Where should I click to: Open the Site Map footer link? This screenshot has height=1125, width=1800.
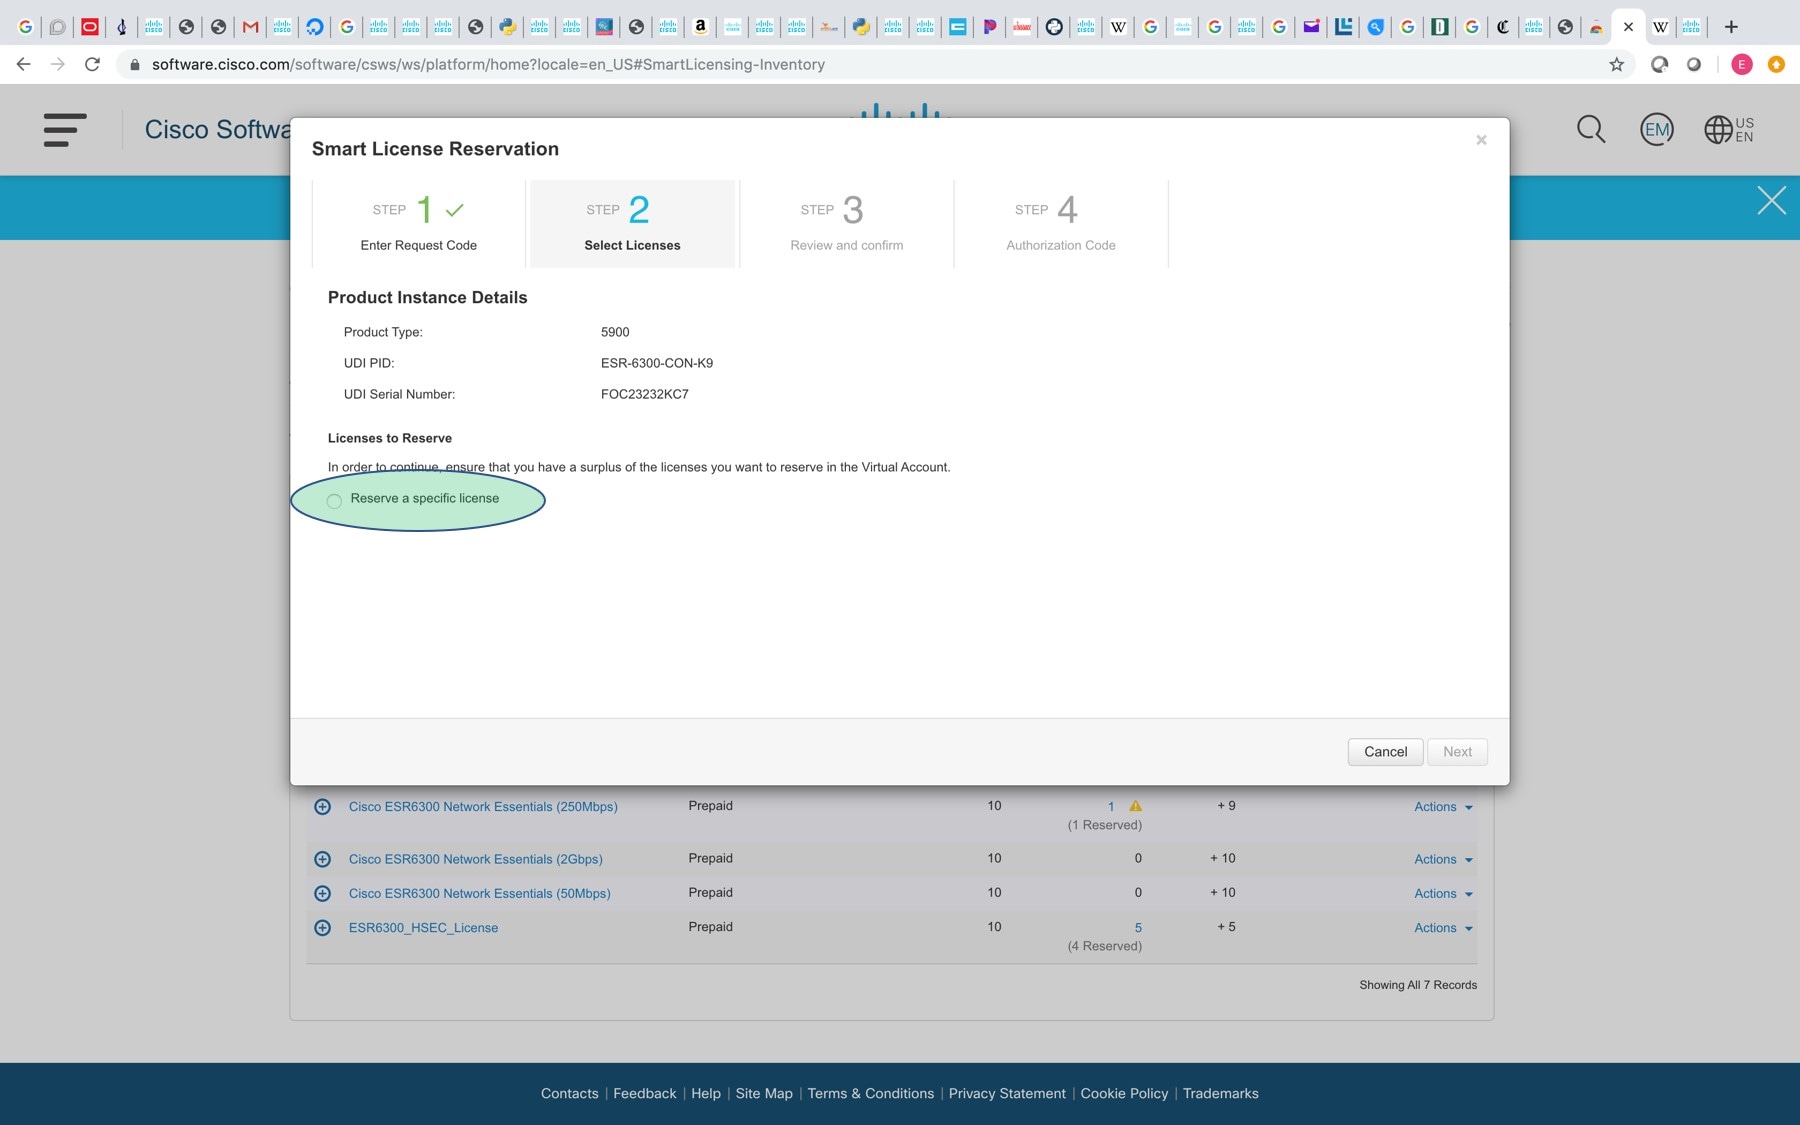764,1093
